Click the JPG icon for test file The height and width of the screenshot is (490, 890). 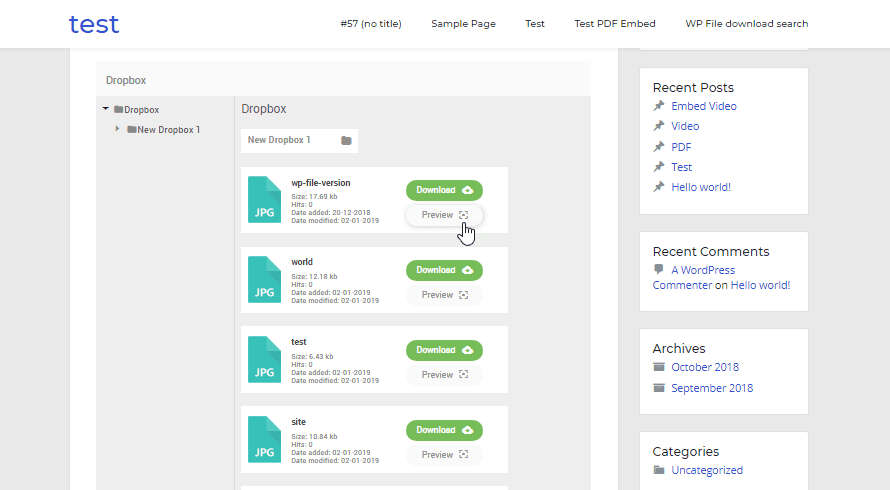(x=264, y=359)
